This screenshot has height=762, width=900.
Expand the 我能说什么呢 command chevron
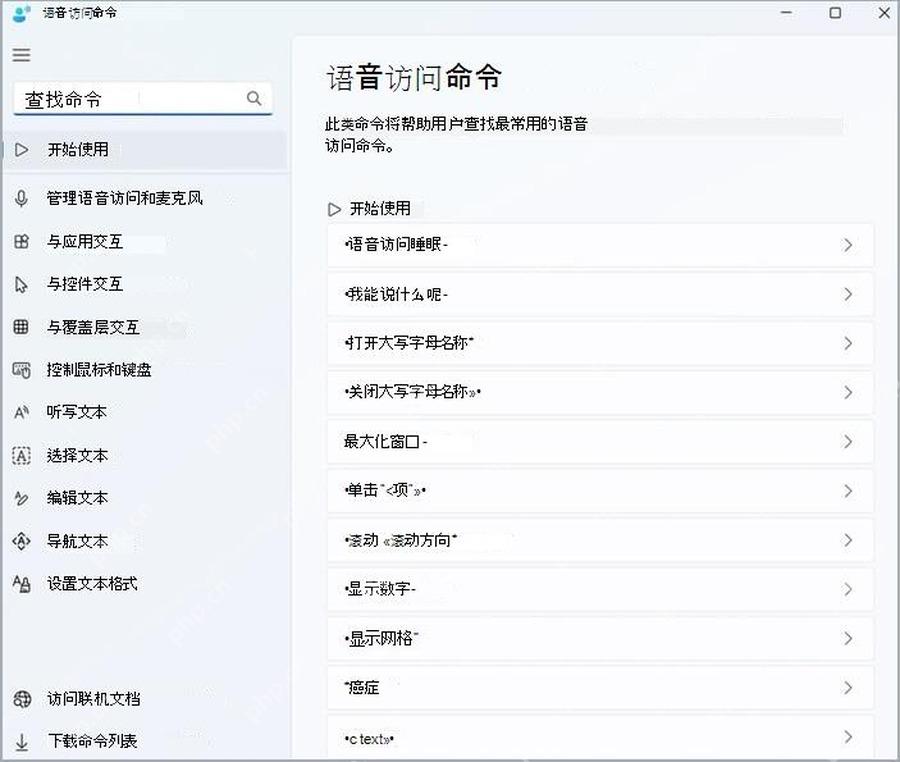click(x=848, y=294)
